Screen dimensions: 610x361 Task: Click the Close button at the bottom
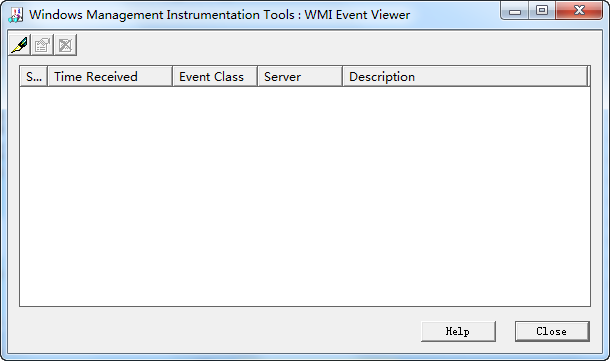point(552,331)
